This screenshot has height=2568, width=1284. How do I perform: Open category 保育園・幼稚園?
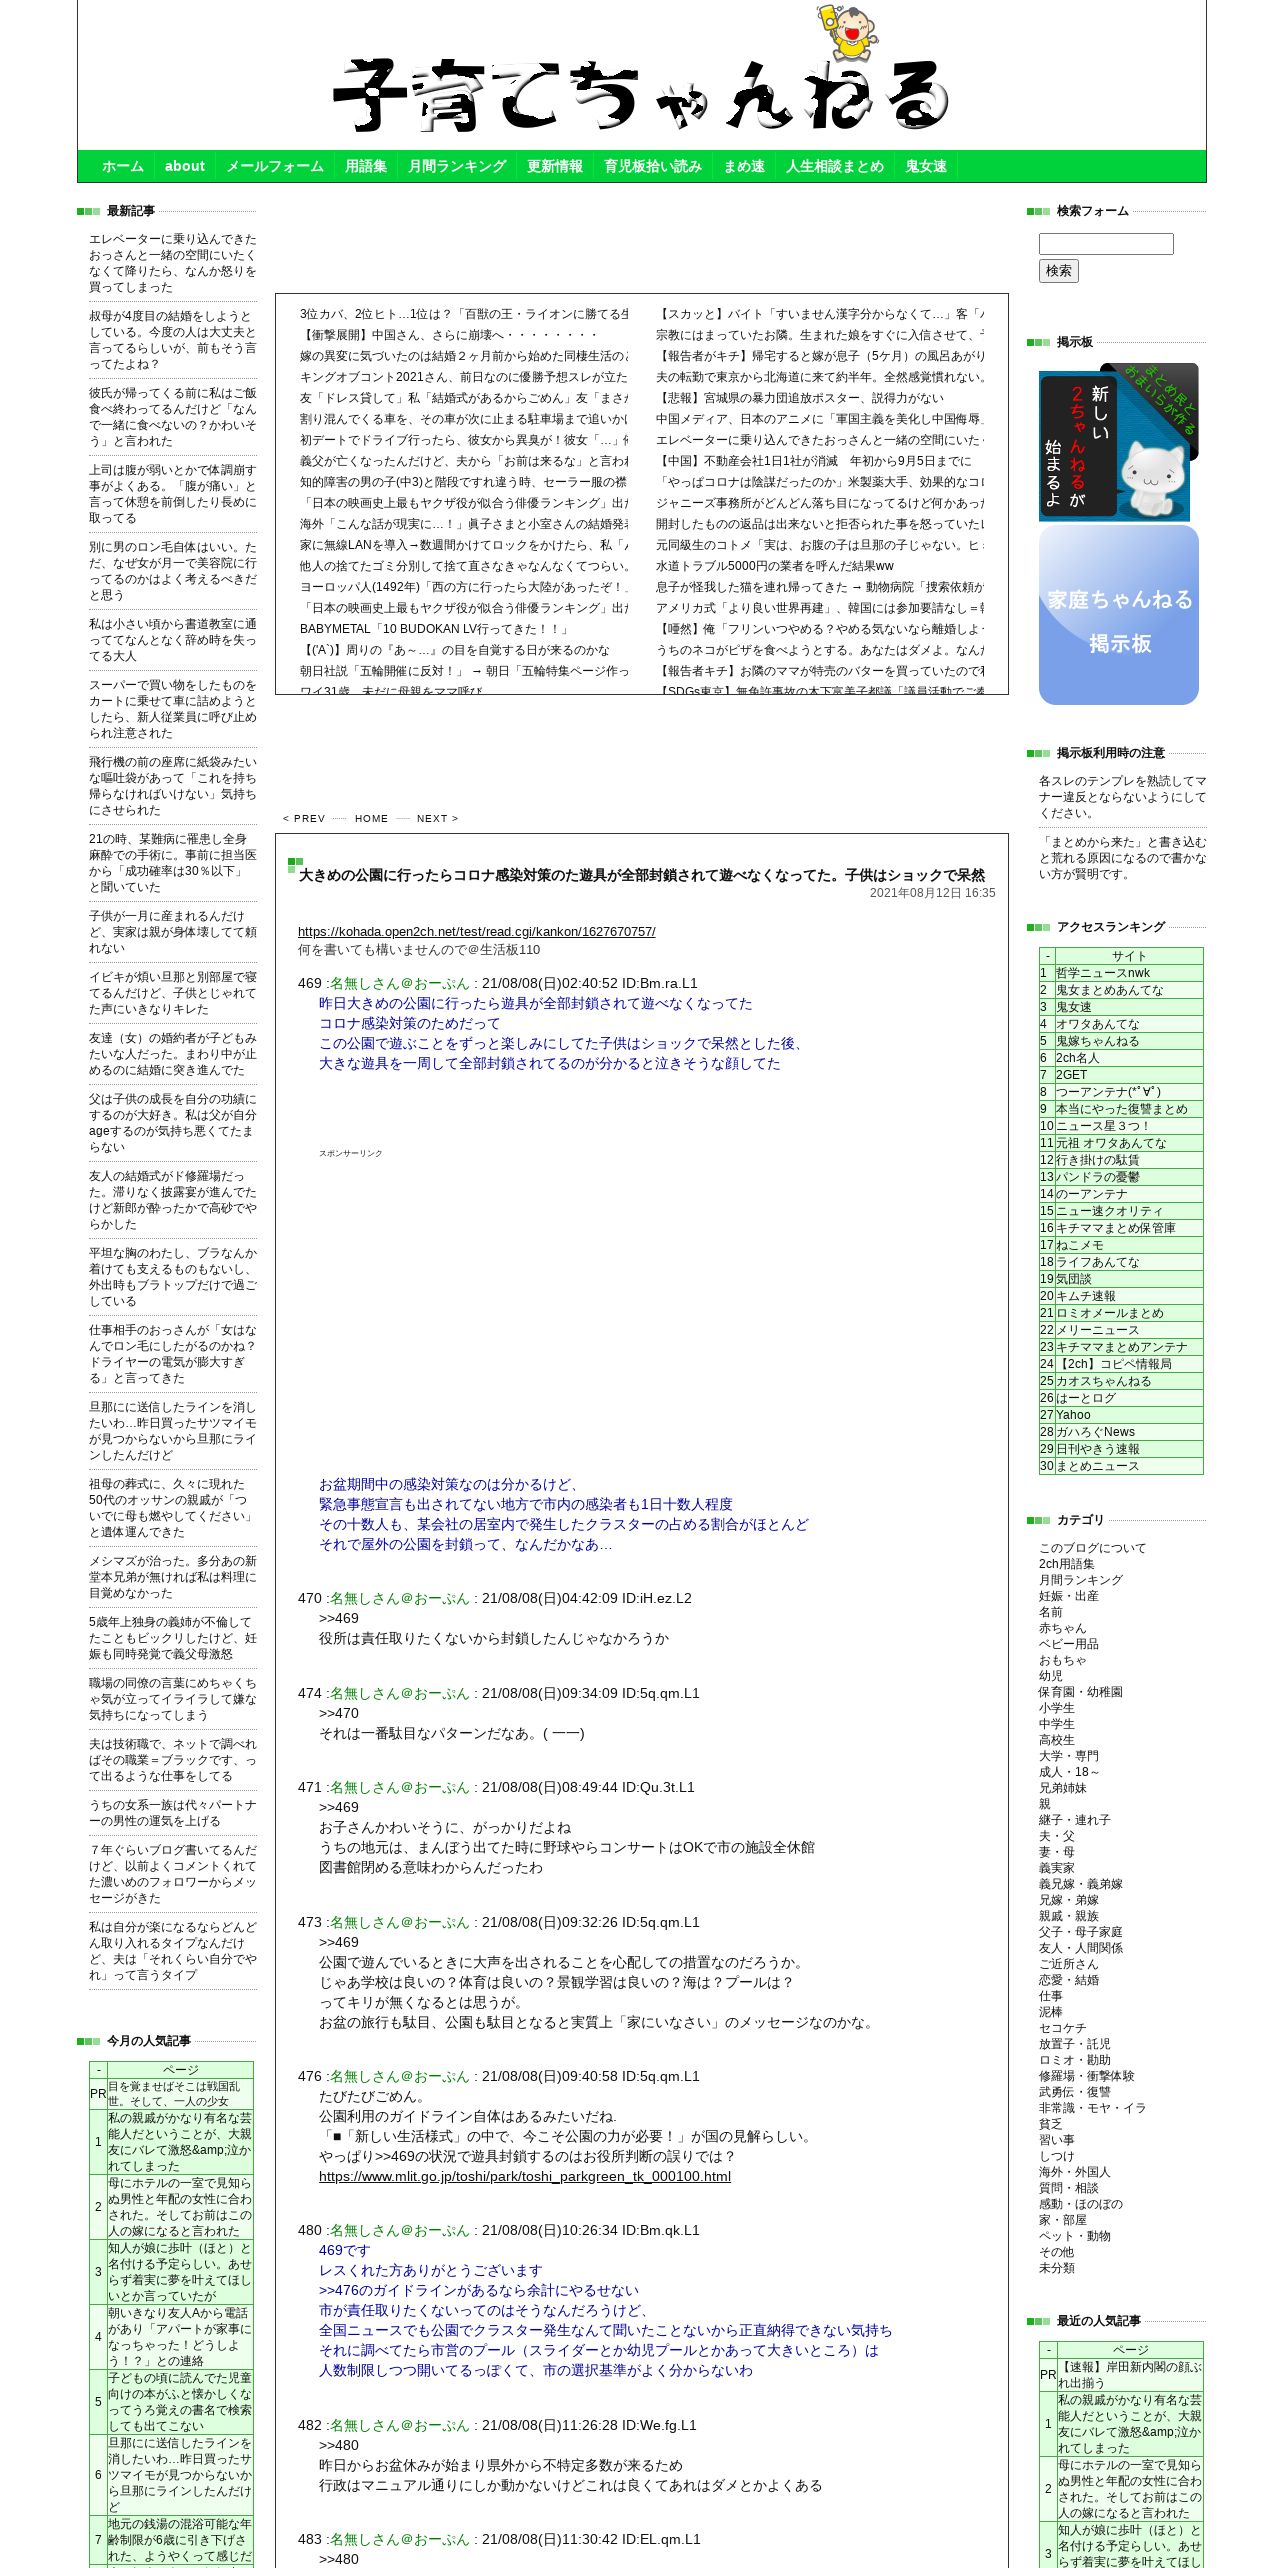(x=1080, y=1692)
